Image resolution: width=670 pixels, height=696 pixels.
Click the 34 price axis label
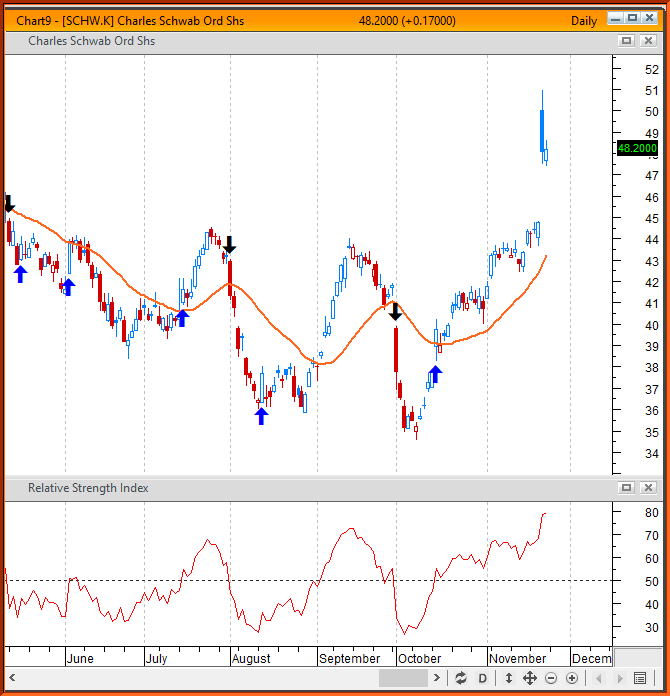[652, 454]
